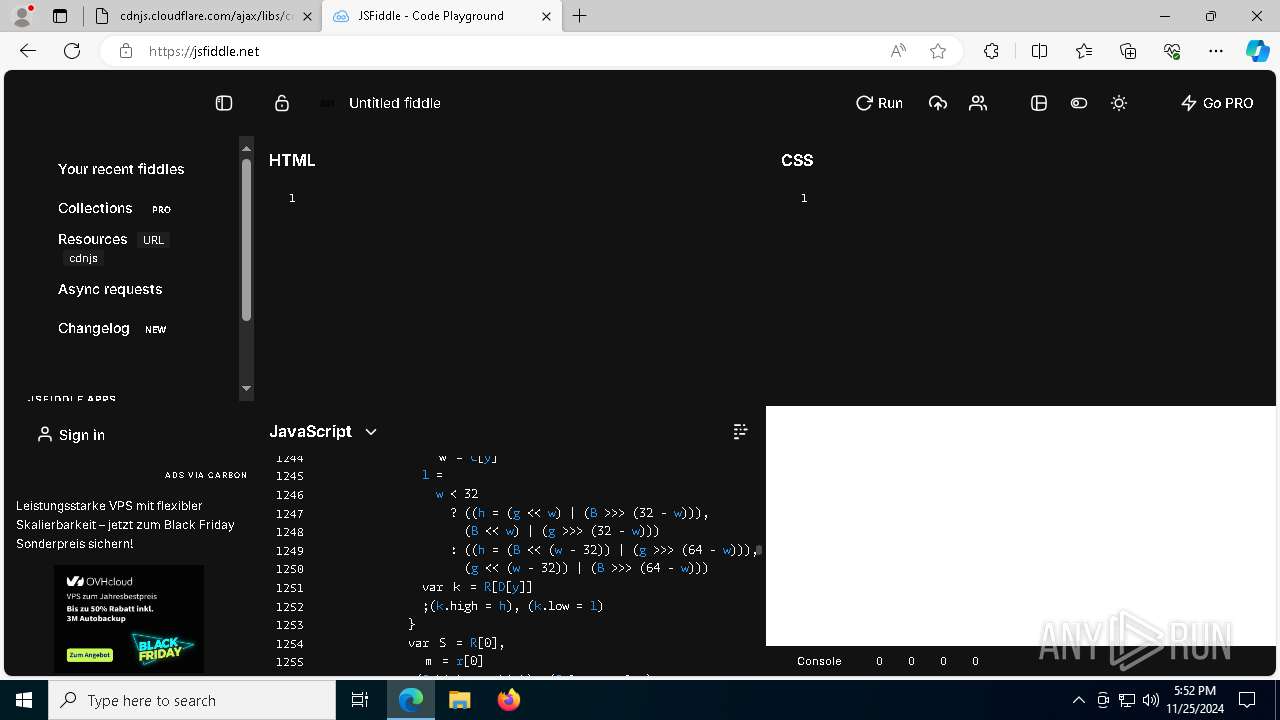The height and width of the screenshot is (720, 1280).
Task: Click the Read aloud icon in address bar
Action: pos(898,51)
